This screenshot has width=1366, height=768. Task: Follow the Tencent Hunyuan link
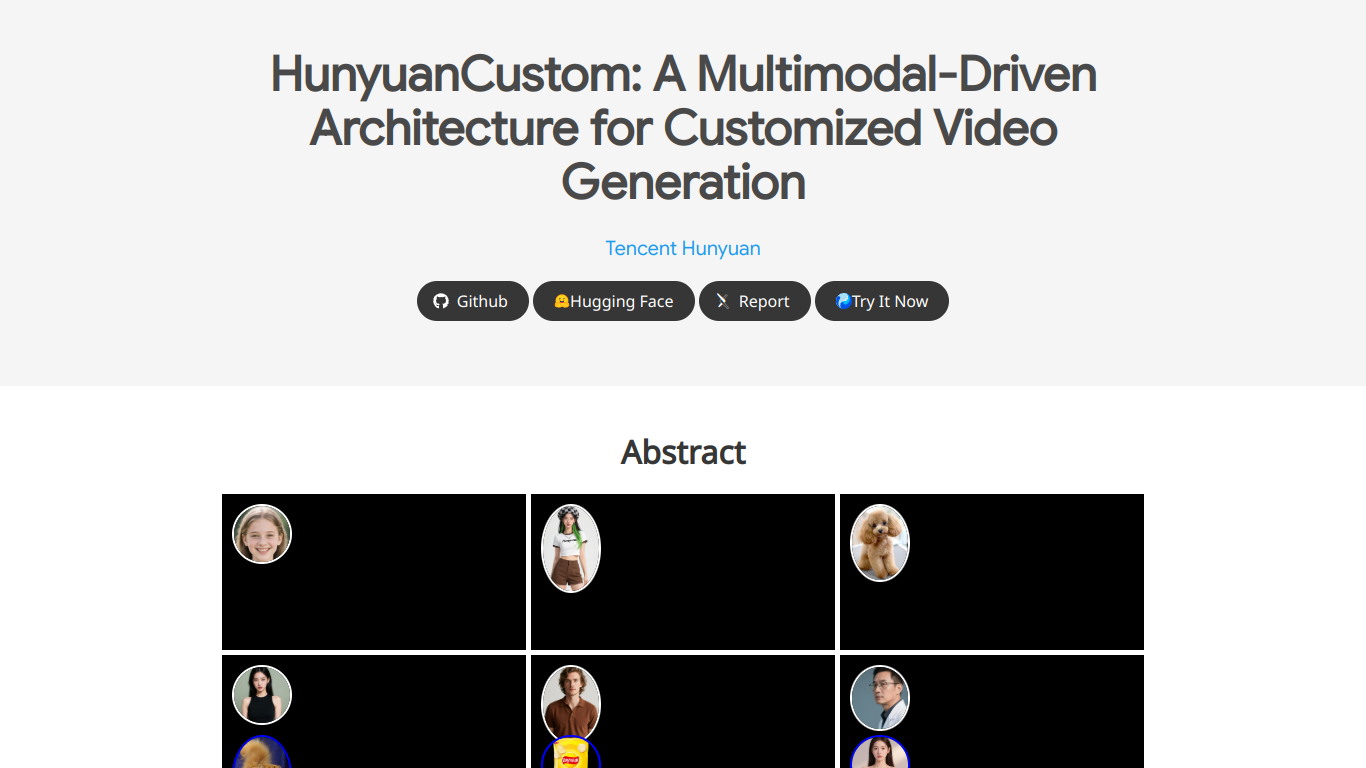683,248
